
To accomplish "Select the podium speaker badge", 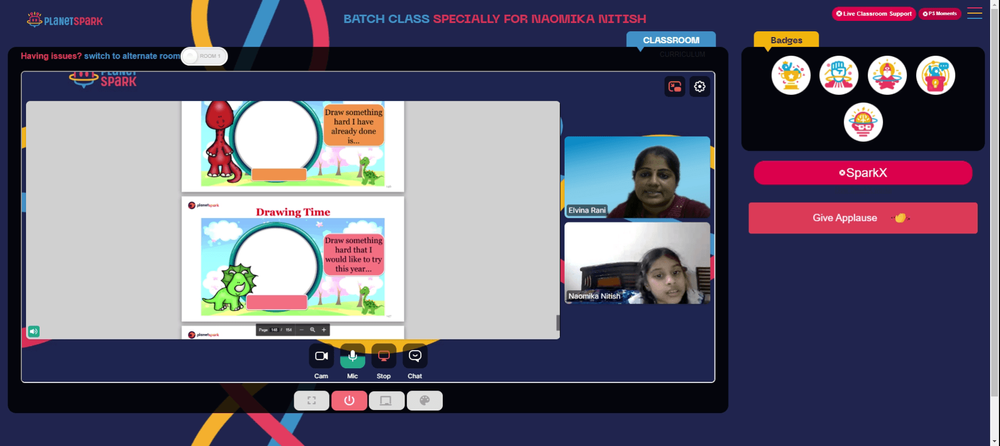I will tap(936, 75).
